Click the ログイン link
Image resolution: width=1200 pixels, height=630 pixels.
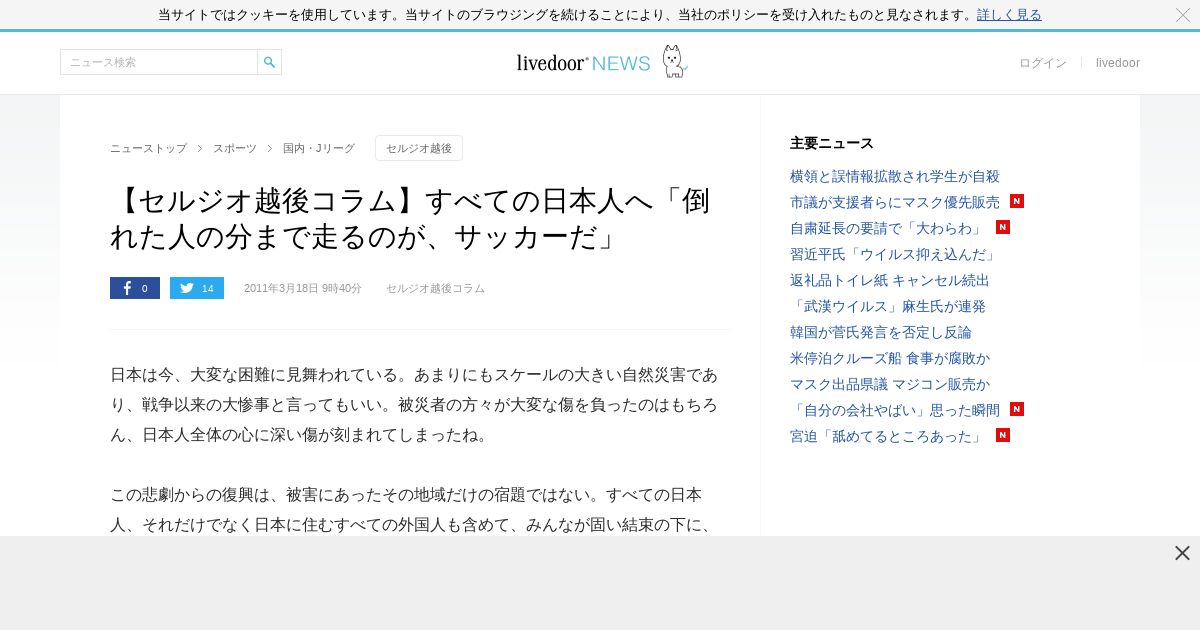1043,63
